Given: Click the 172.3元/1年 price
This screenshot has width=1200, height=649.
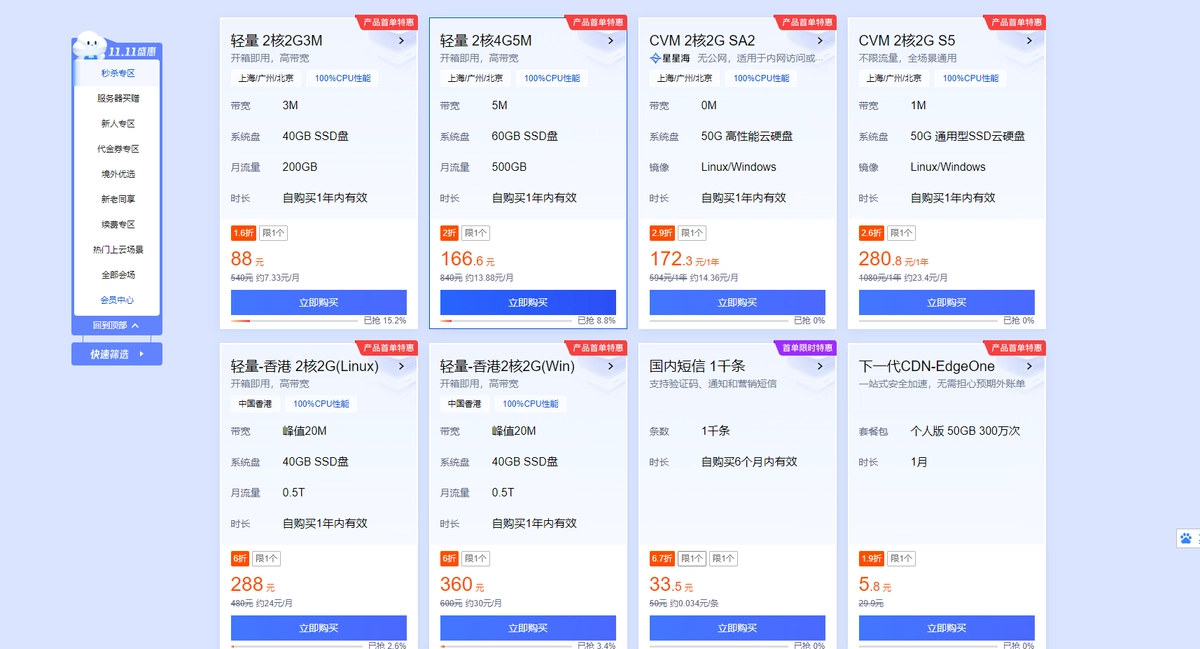Looking at the screenshot, I should (684, 259).
